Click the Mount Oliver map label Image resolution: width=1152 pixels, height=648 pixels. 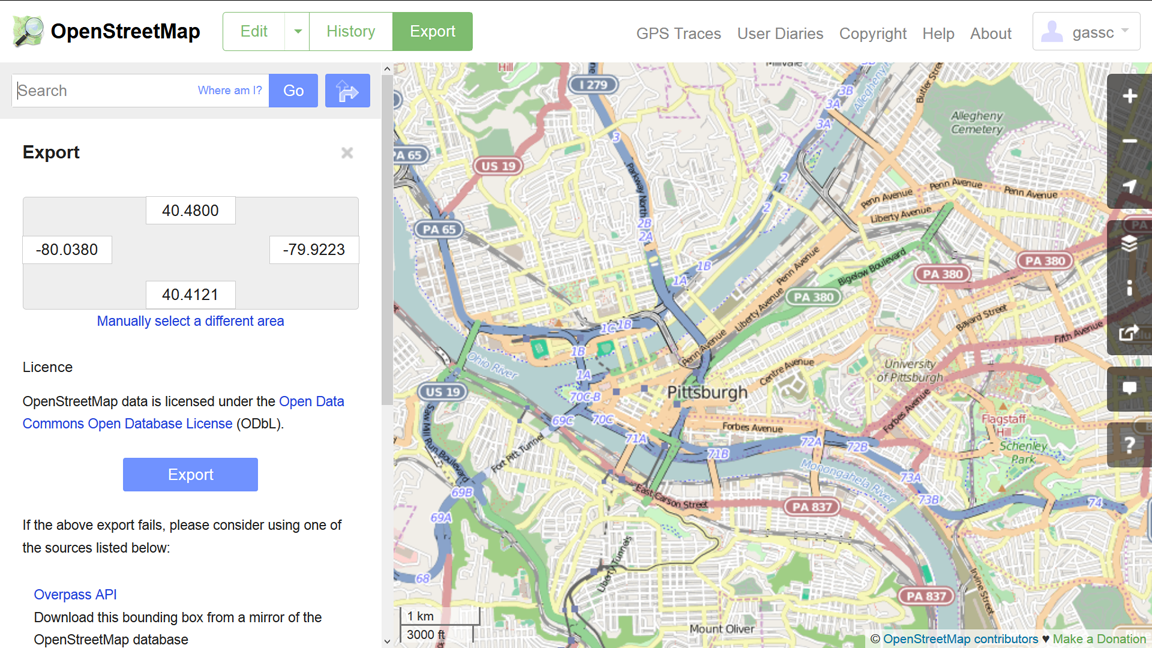[721, 629]
